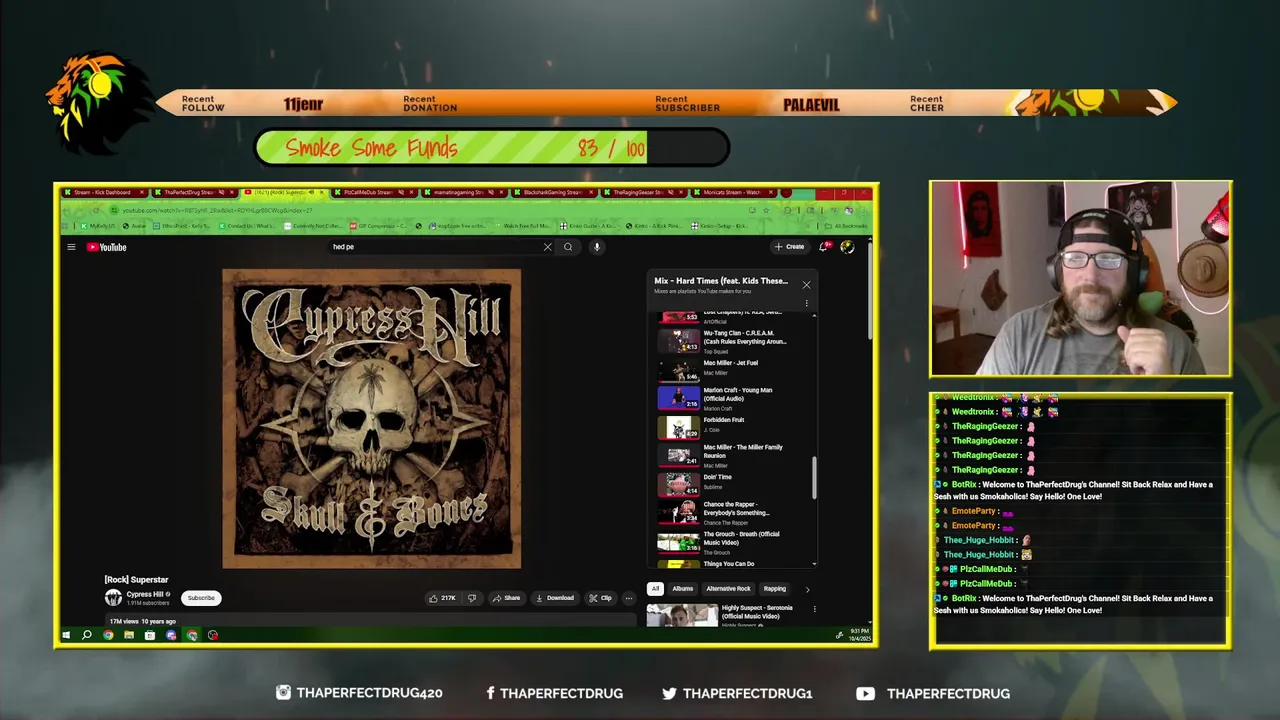The image size is (1280, 720).
Task: Clear the search box with the X icon
Action: 547,247
